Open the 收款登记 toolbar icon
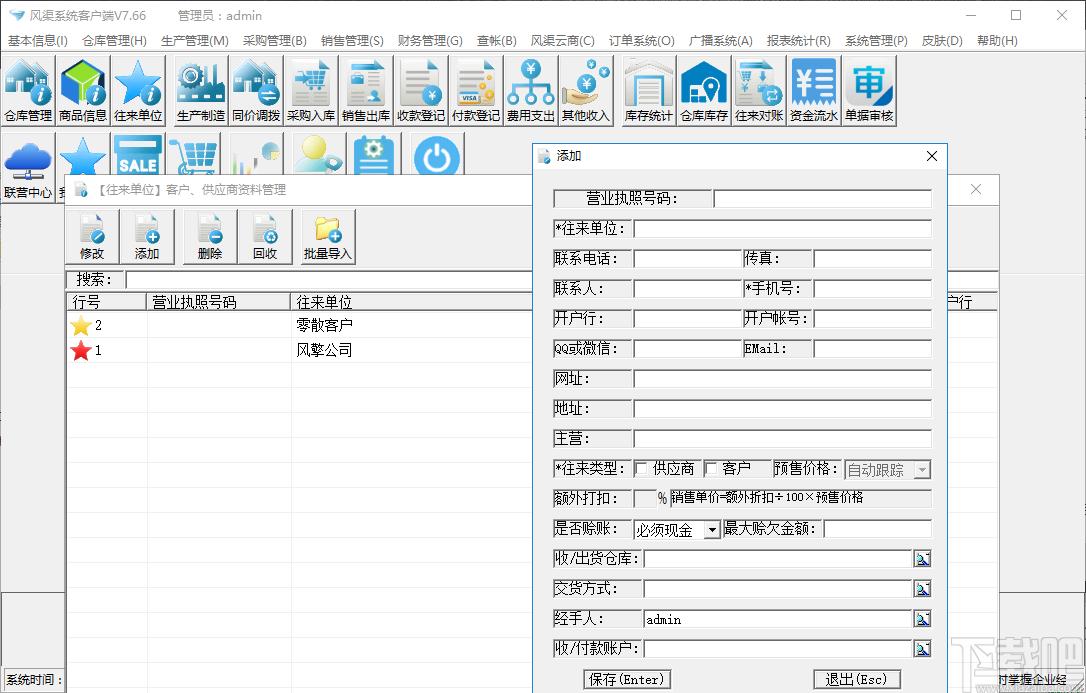This screenshot has height=693, width=1086. pyautogui.click(x=421, y=91)
